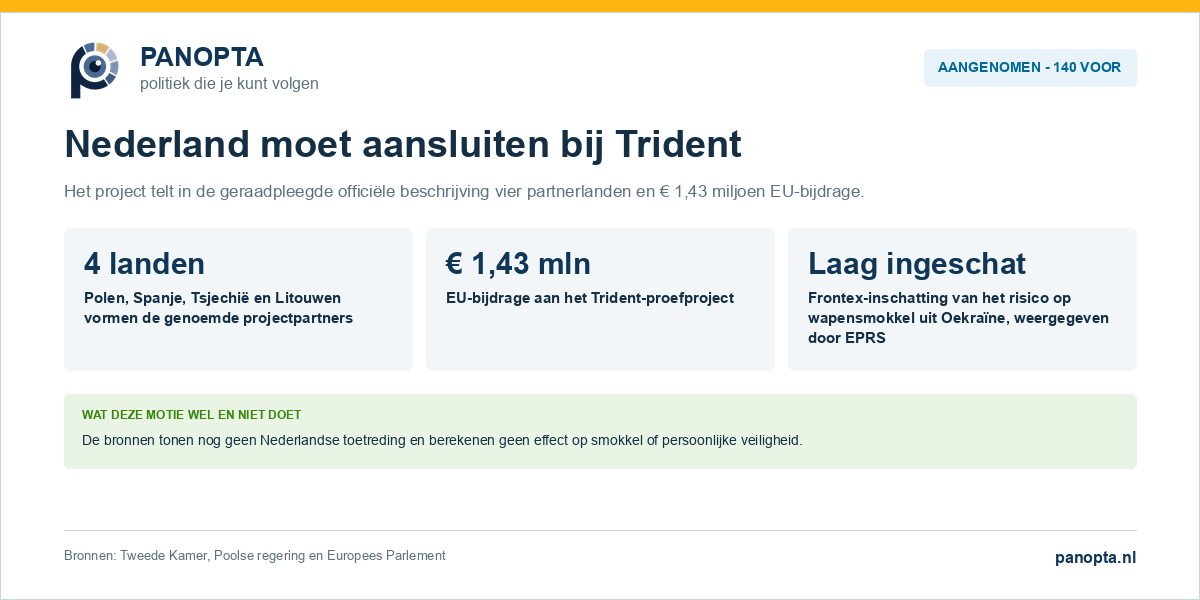The image size is (1200, 600).
Task: Click the Panopta eye logo icon
Action: click(94, 70)
